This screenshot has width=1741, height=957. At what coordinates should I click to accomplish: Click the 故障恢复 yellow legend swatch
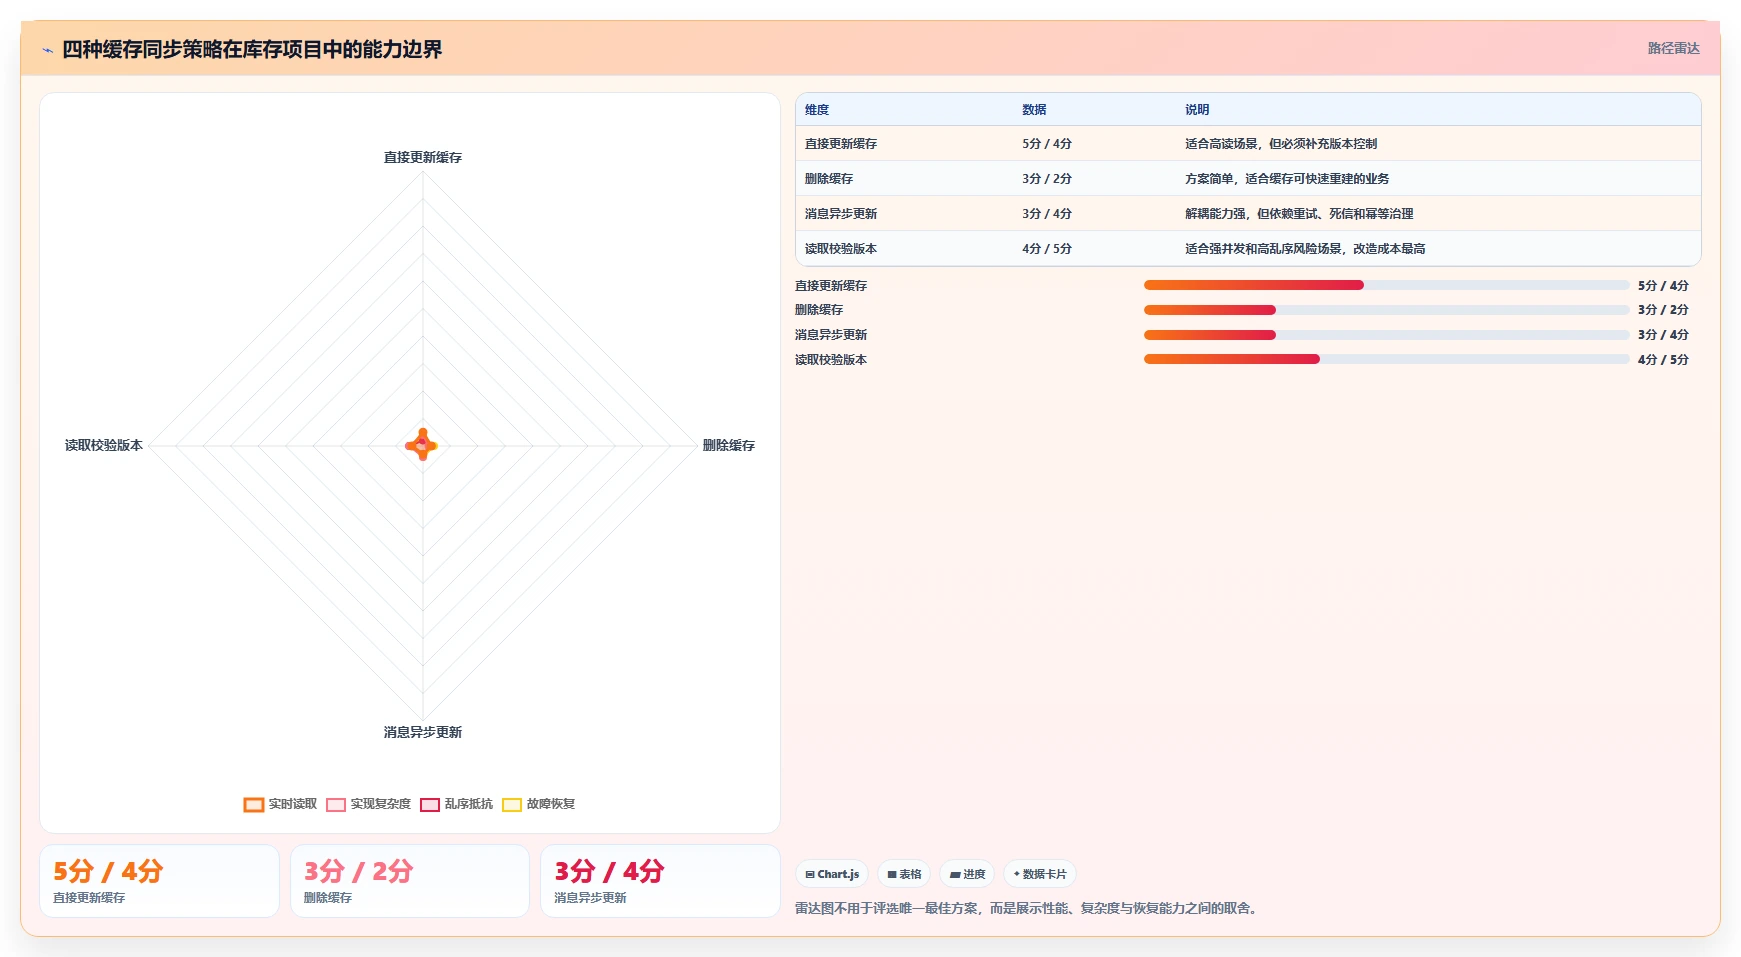tap(512, 805)
